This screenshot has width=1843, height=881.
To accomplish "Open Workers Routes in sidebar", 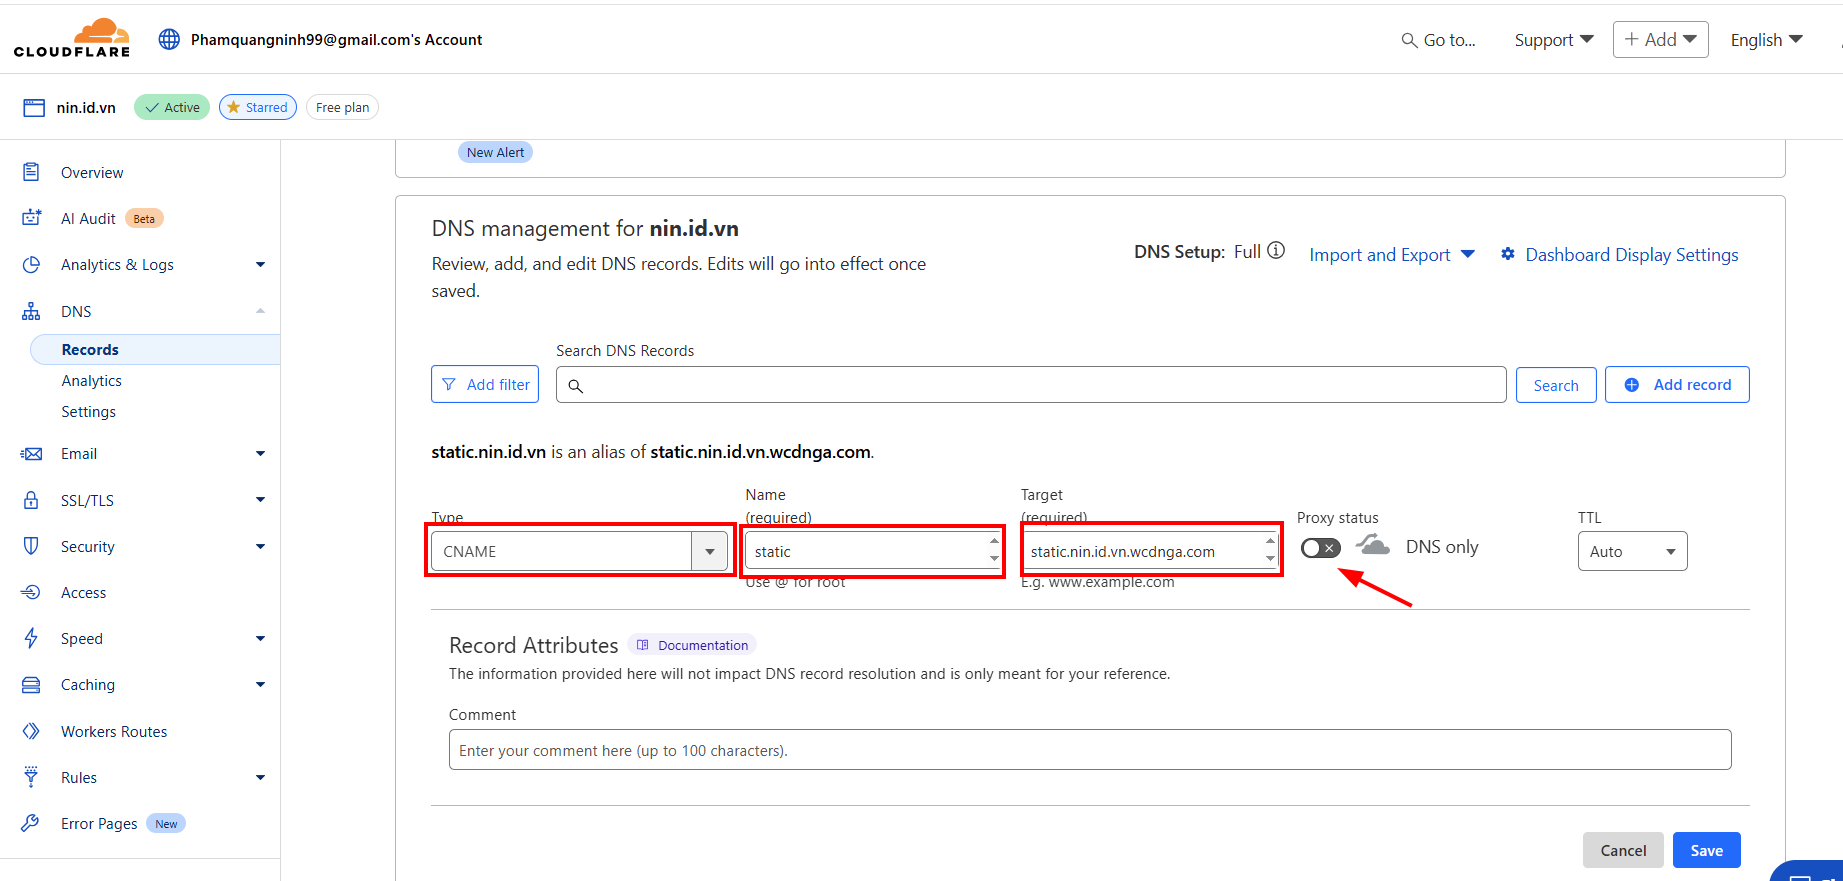I will click(114, 731).
